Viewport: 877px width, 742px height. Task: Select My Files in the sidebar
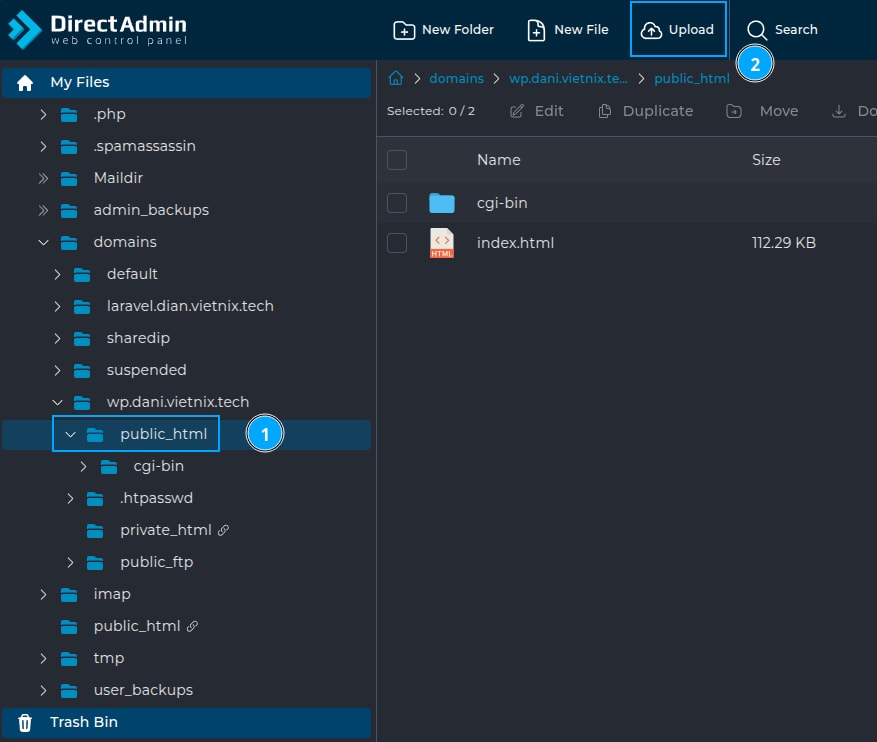(x=80, y=82)
